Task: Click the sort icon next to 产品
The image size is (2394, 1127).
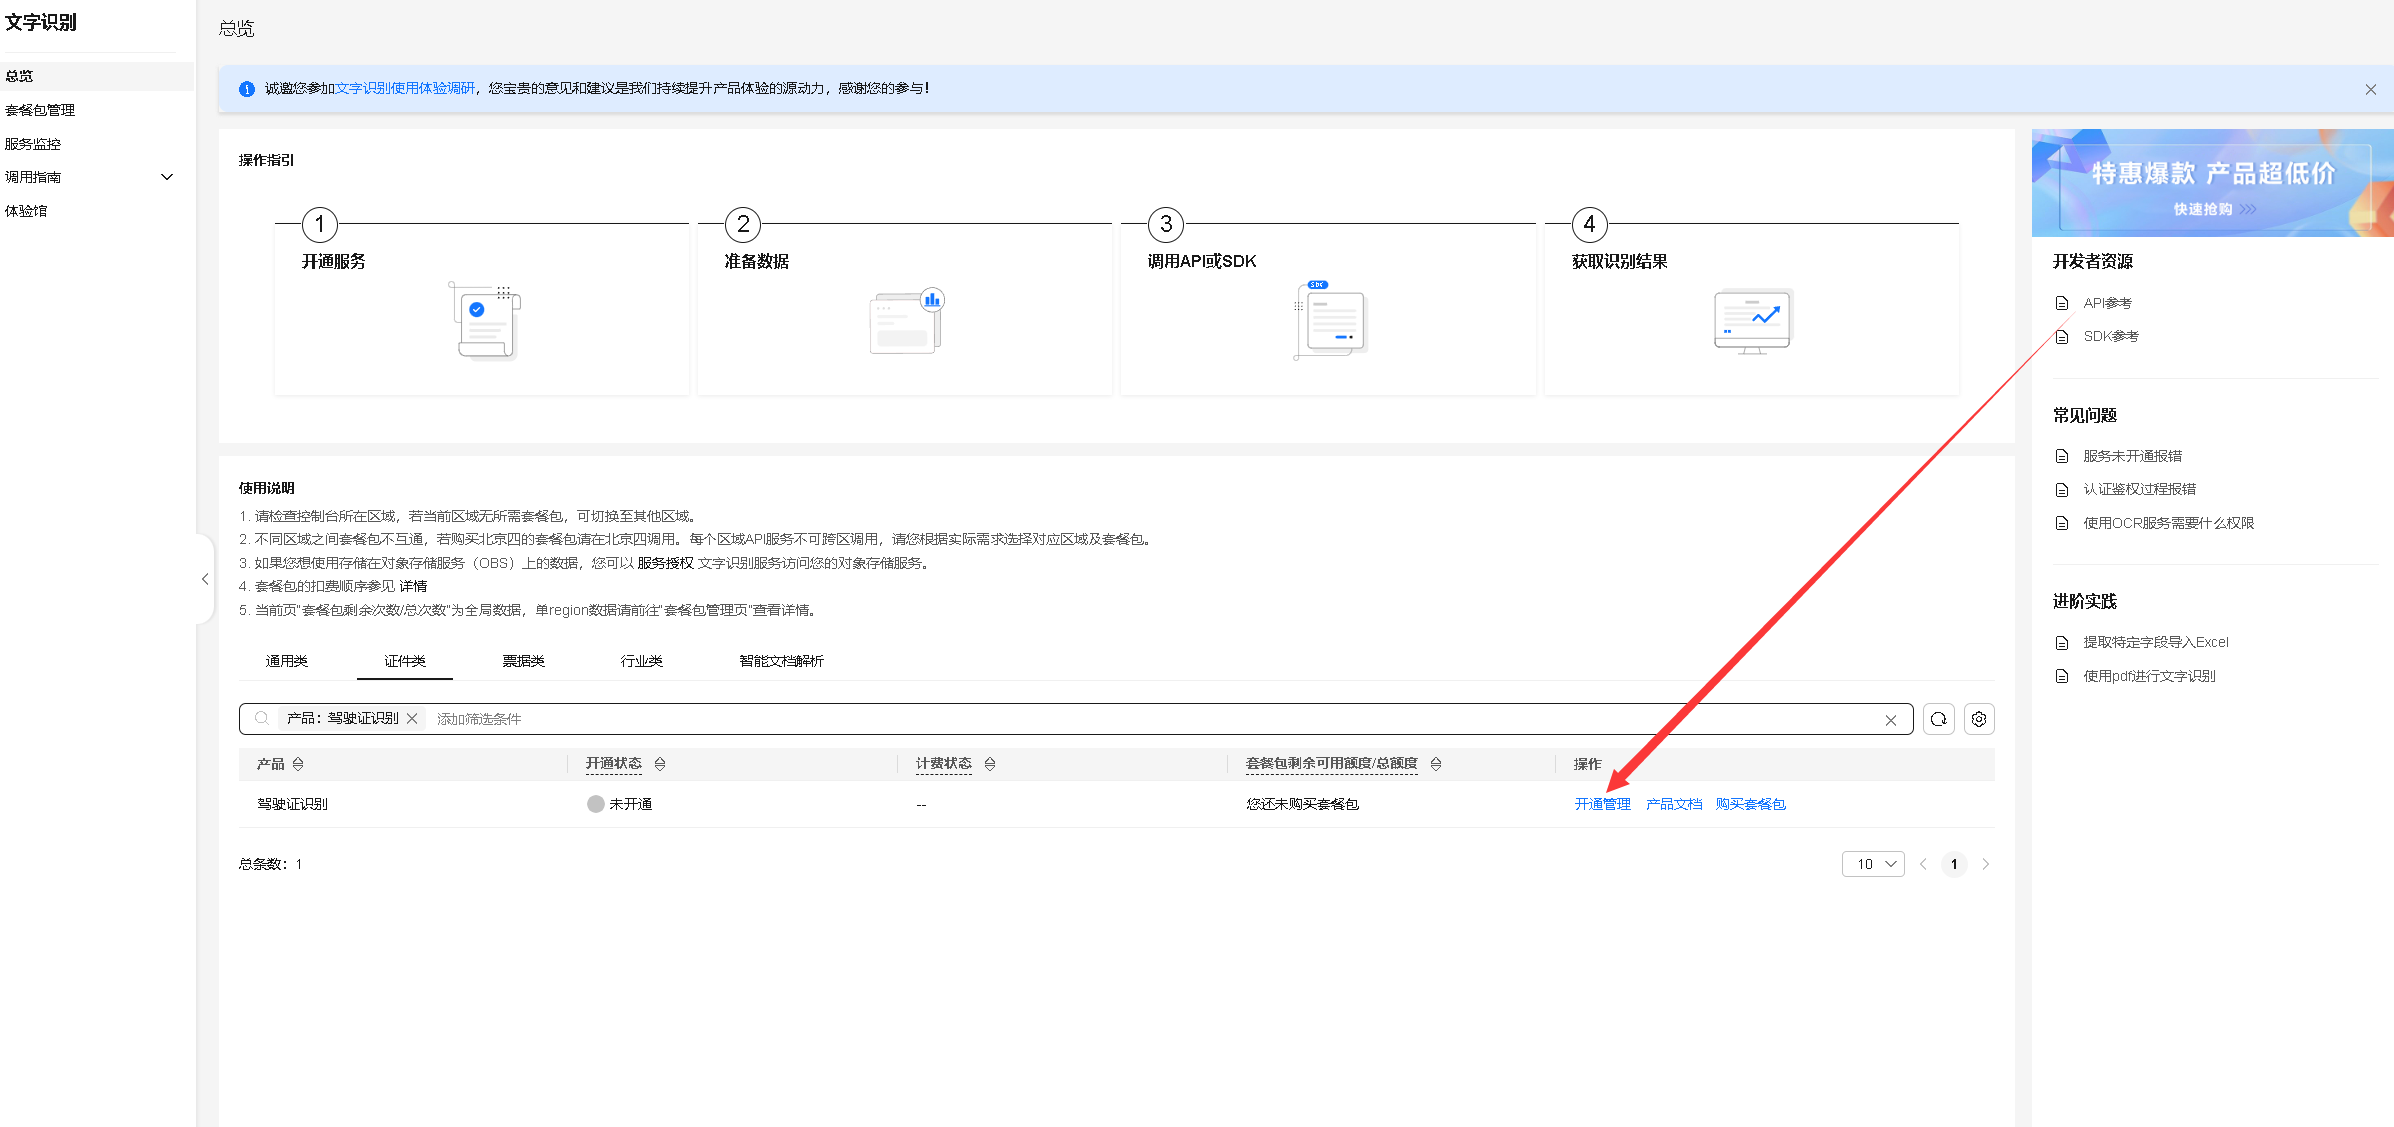Action: (x=298, y=764)
